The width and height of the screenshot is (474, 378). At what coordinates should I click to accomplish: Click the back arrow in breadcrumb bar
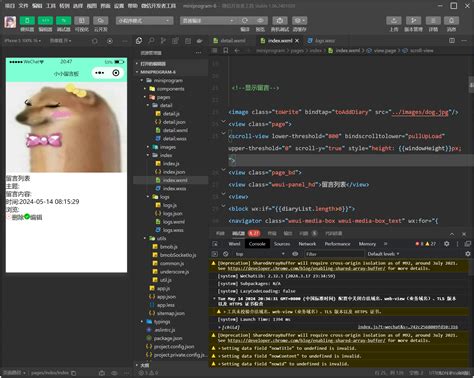(x=237, y=51)
